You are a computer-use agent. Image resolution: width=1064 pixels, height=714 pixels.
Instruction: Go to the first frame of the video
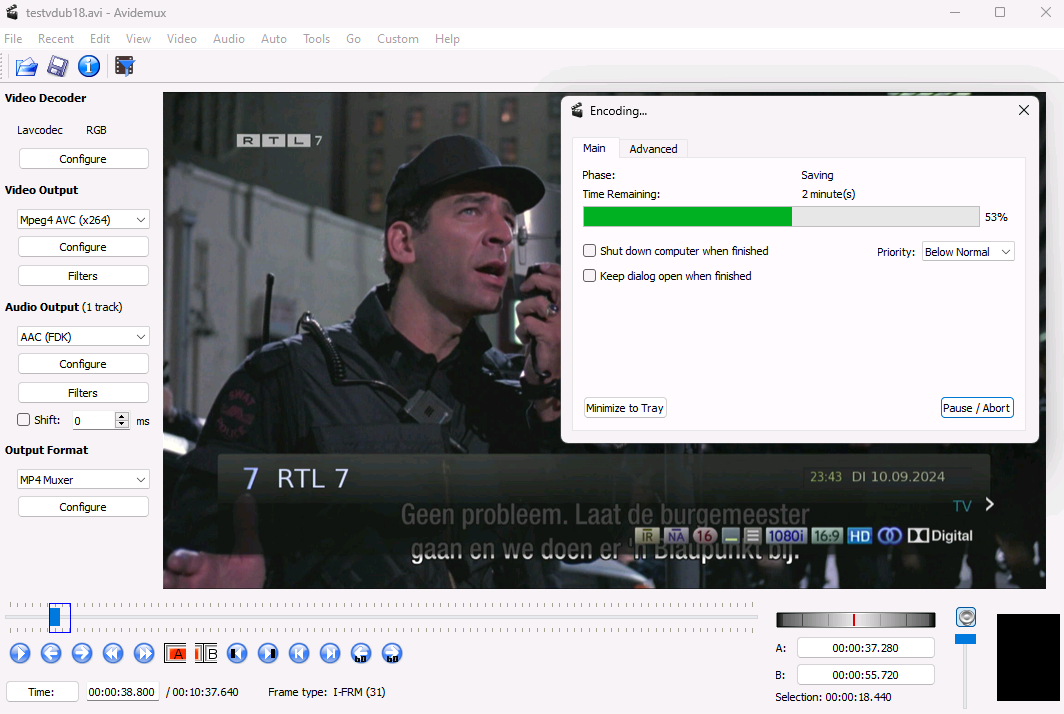299,653
